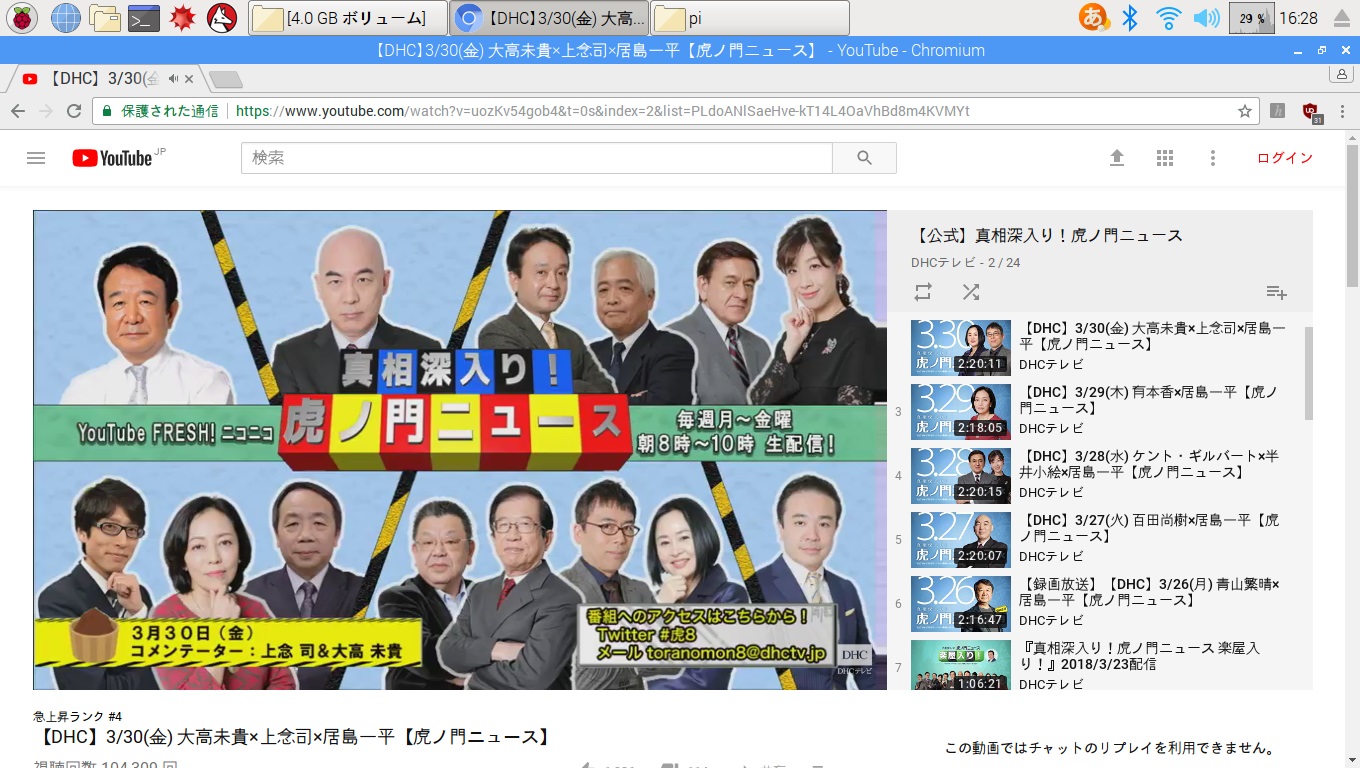Open the DHCテレビ channel in playlist header
The width and height of the screenshot is (1360, 768).
coord(944,263)
